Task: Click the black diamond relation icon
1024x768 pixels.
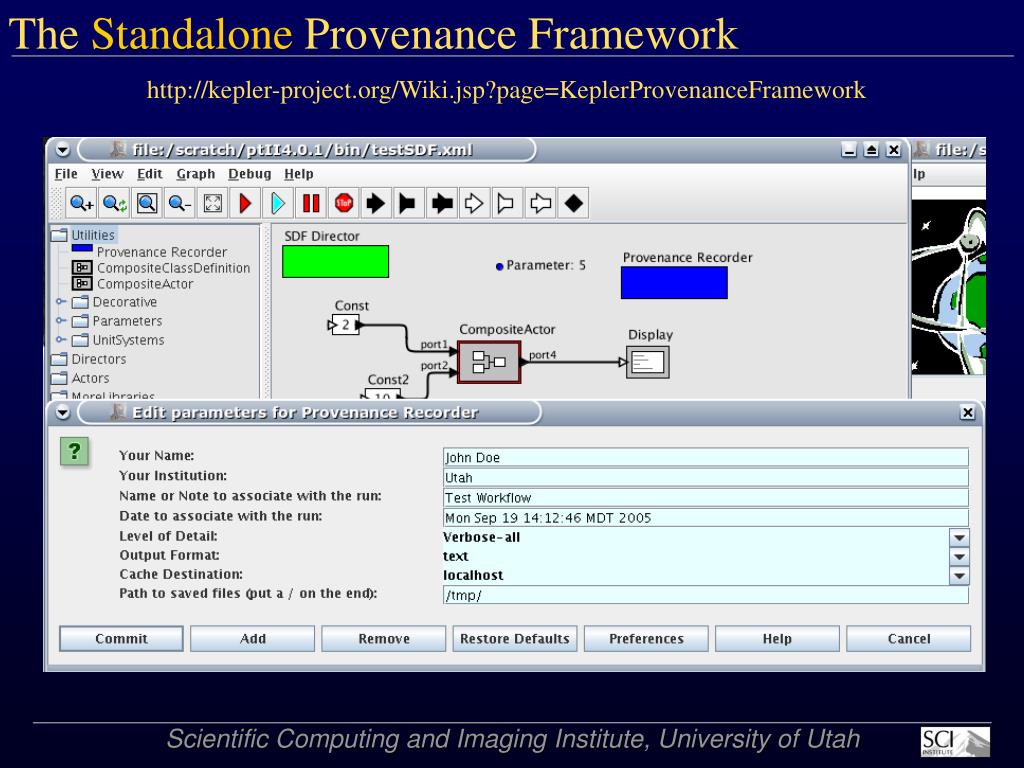Action: (x=573, y=204)
